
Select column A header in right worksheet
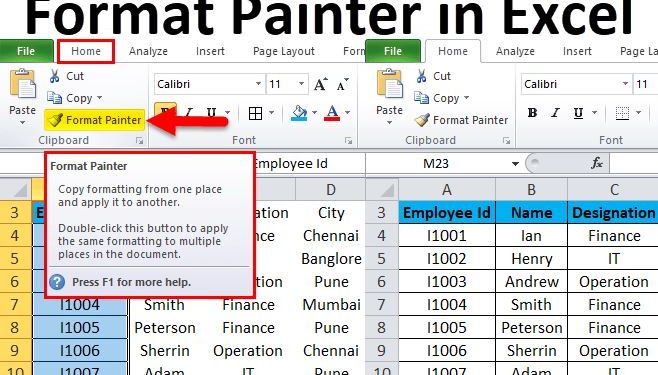coord(446,190)
